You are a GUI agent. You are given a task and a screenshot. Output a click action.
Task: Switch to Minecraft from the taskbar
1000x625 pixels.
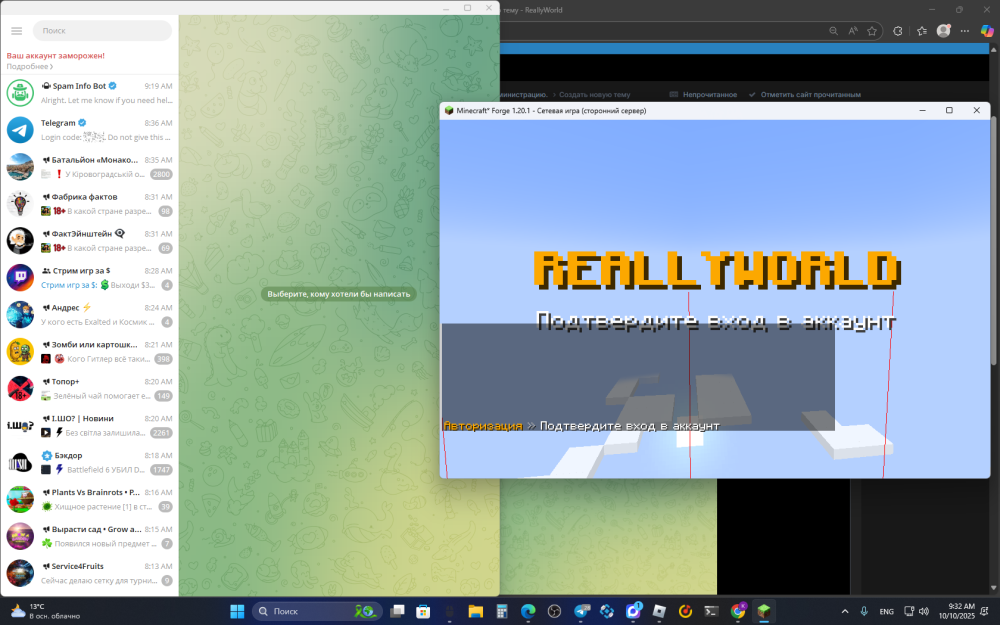pos(763,612)
